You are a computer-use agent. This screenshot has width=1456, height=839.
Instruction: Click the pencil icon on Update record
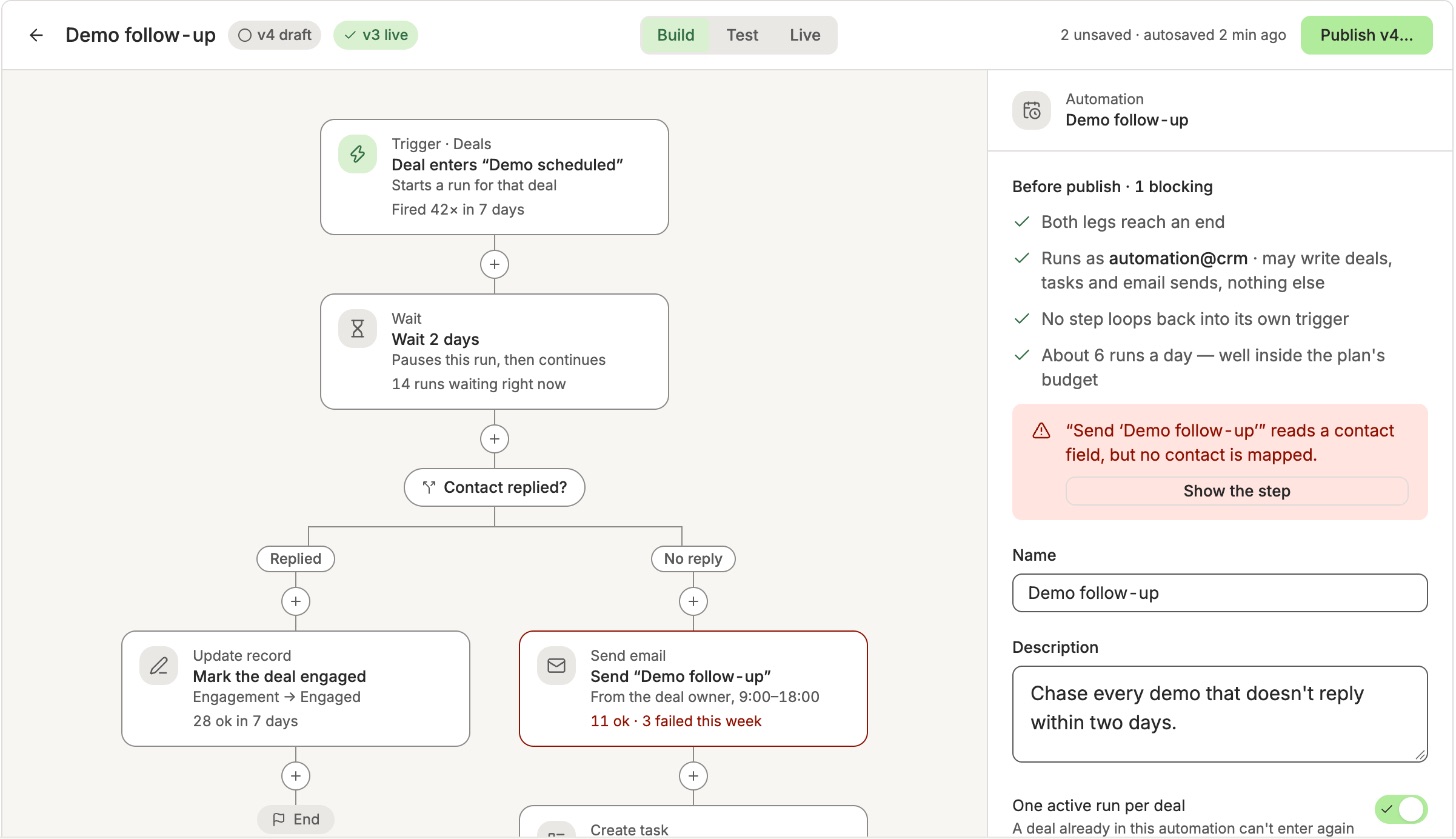[x=159, y=666]
